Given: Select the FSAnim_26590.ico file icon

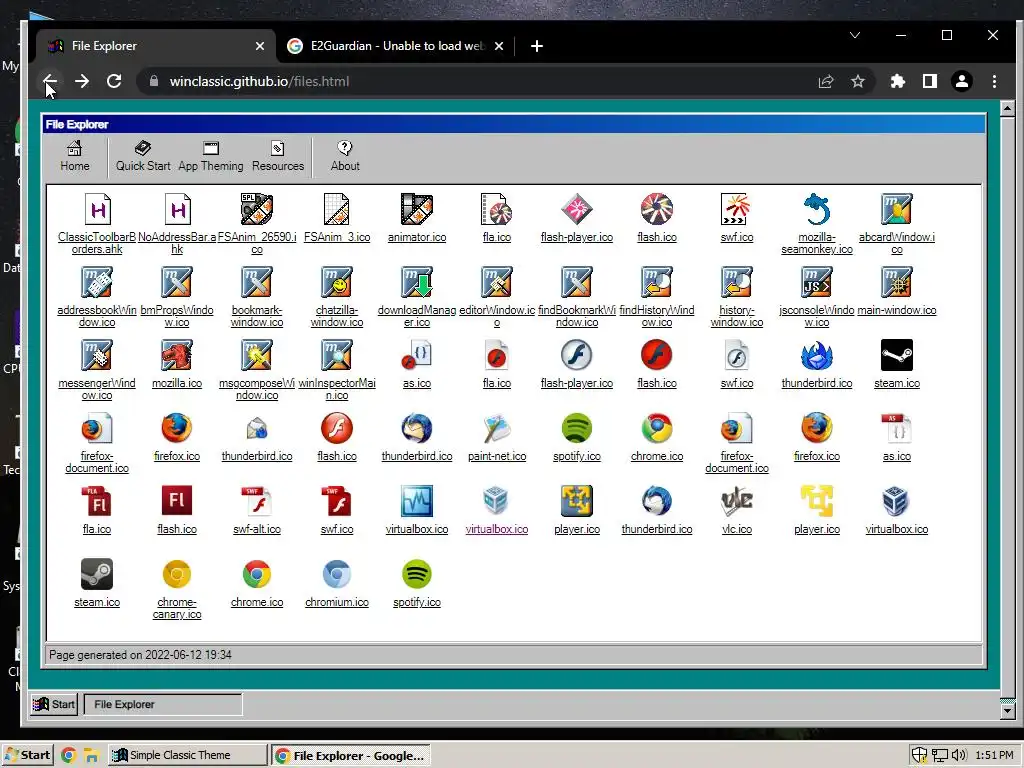Looking at the screenshot, I should [x=257, y=210].
